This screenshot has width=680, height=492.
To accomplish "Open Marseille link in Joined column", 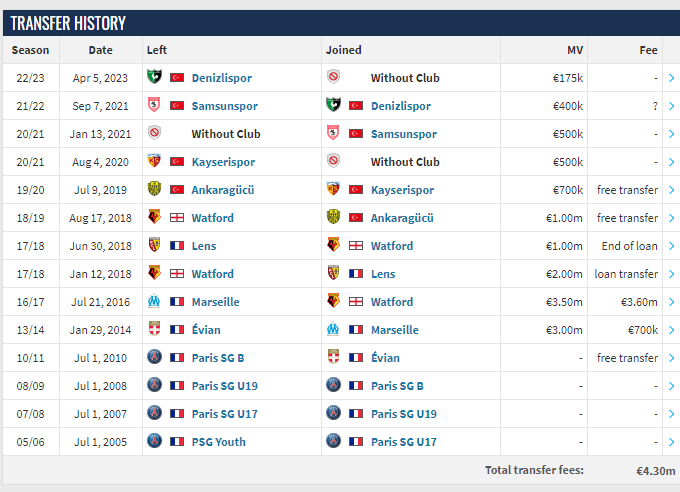I will pos(395,330).
